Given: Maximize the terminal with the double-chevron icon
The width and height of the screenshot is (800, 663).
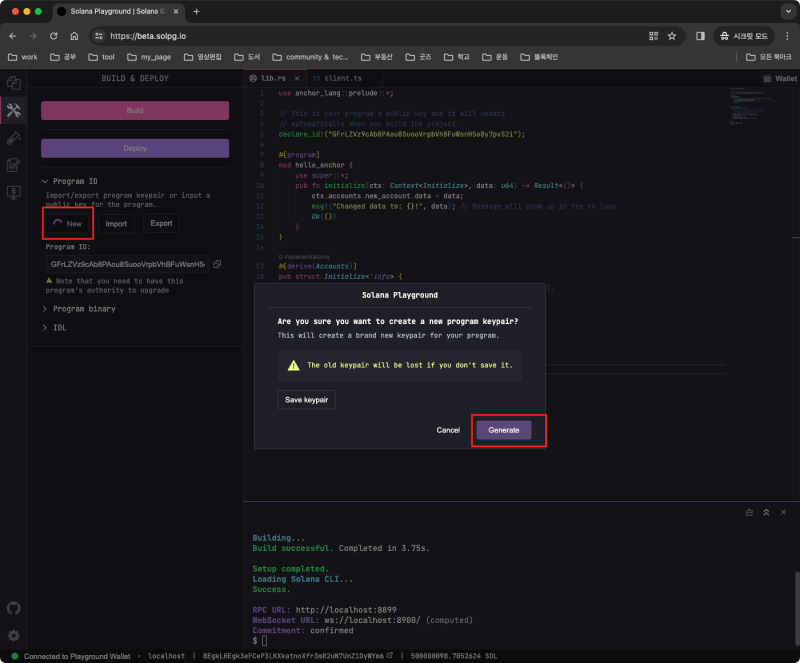Looking at the screenshot, I should point(766,512).
